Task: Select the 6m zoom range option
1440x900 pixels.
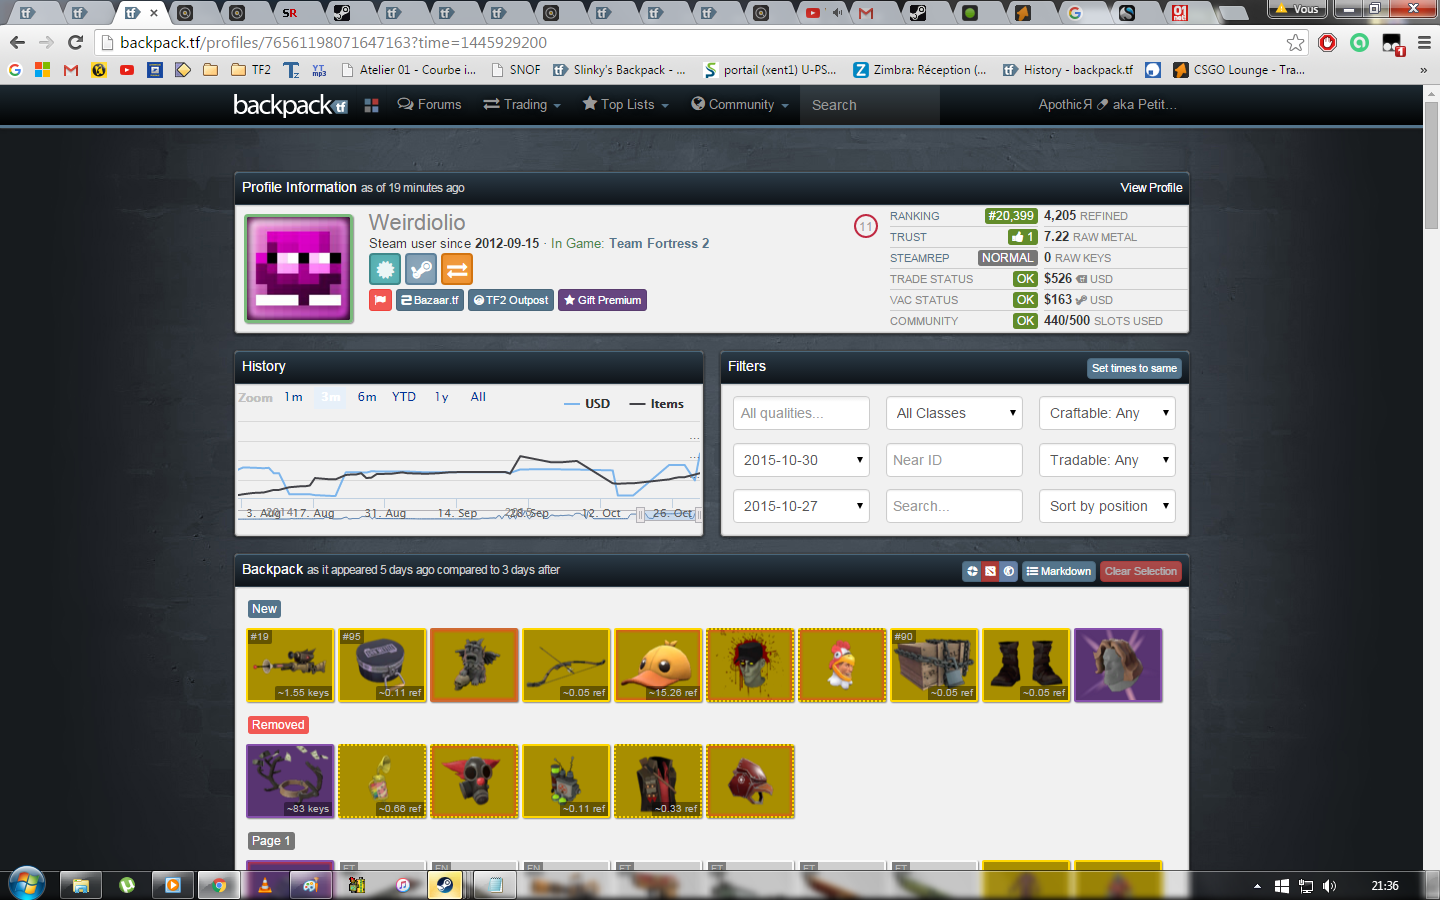Action: [x=367, y=397]
